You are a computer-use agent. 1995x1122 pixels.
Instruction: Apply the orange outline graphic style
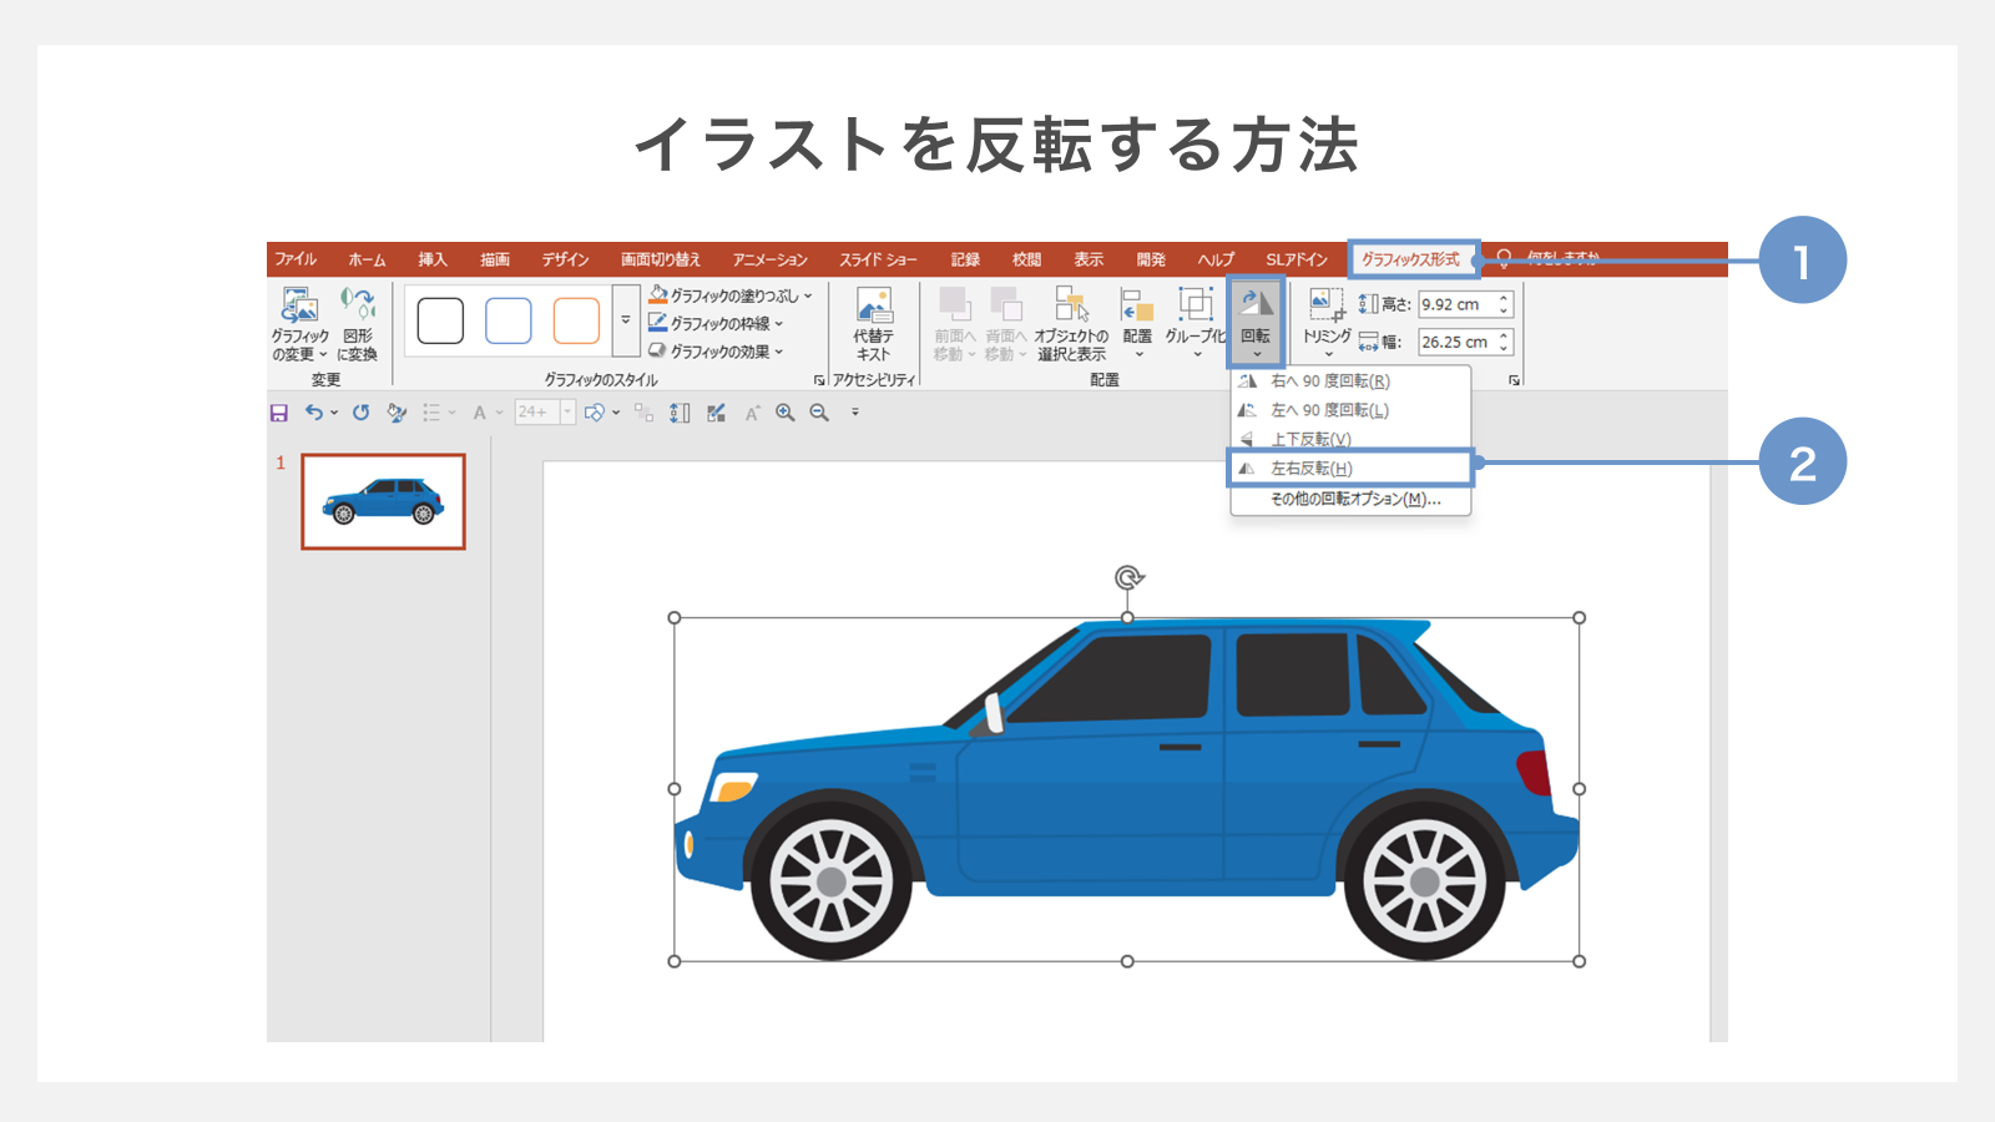pyautogui.click(x=576, y=321)
